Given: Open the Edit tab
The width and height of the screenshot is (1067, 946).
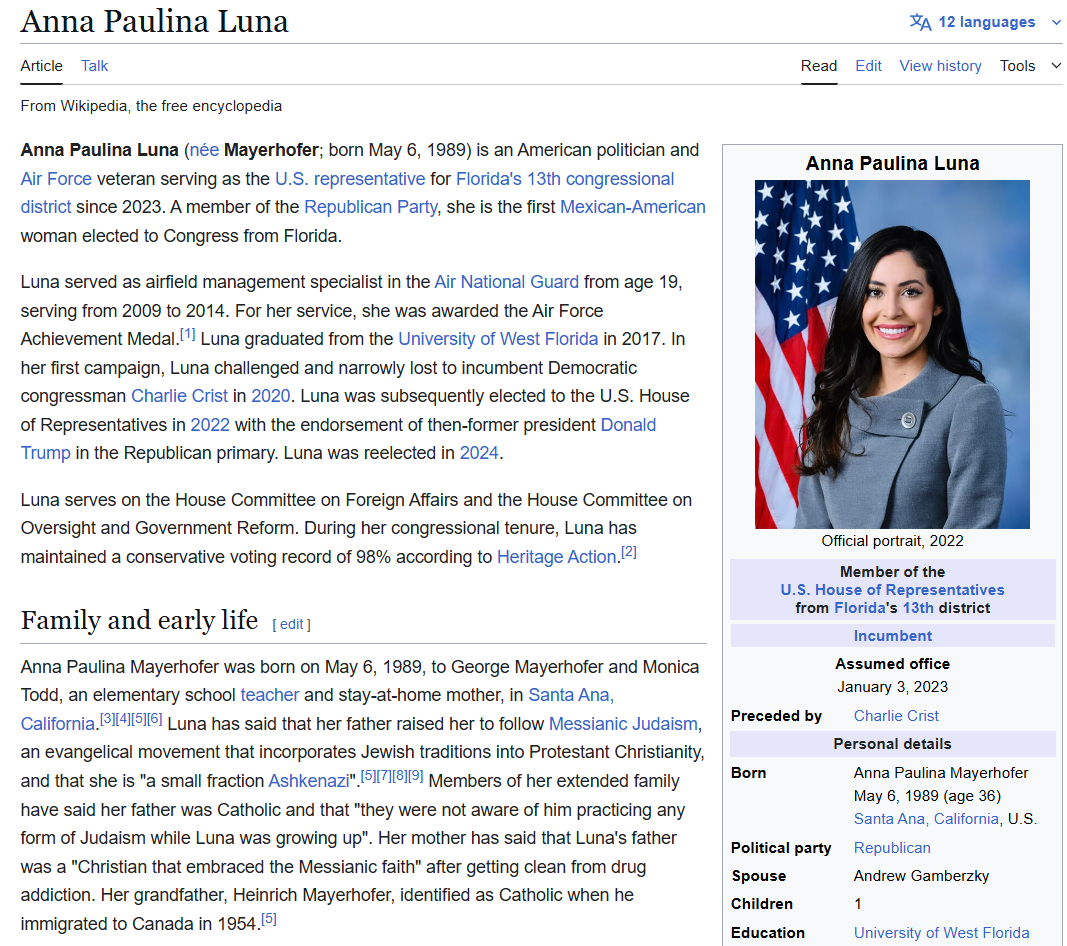Looking at the screenshot, I should pos(868,66).
